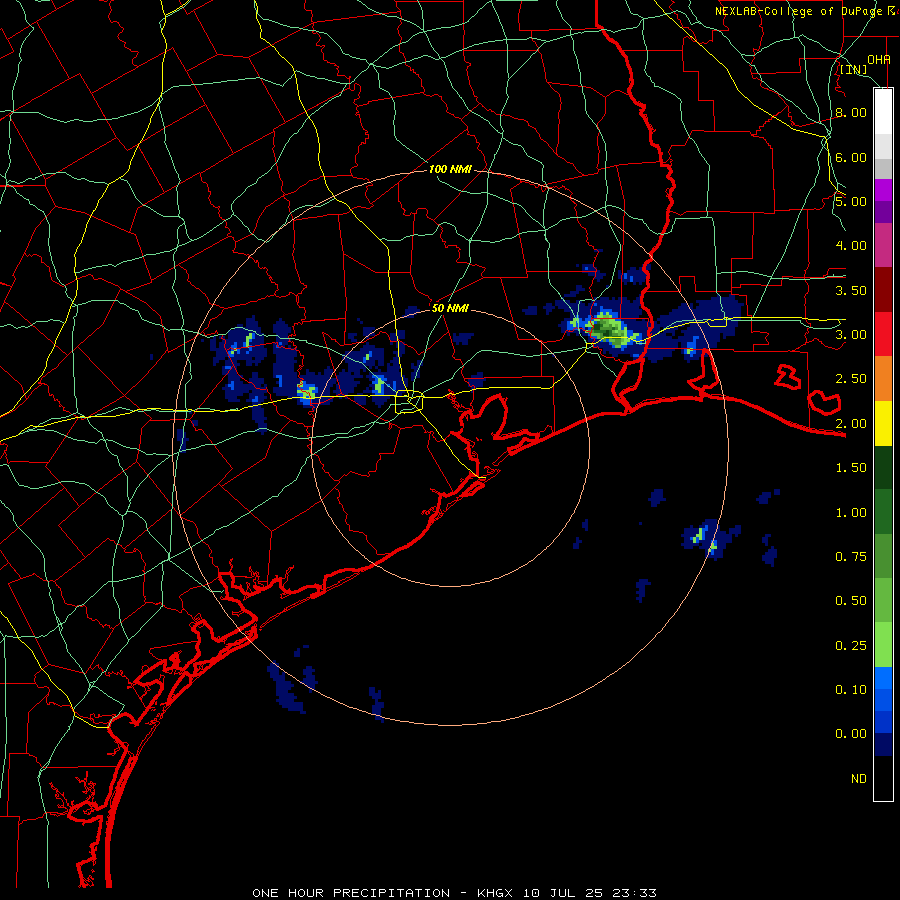Click the 100 NMI range ring label
The width and height of the screenshot is (900, 900).
click(450, 169)
